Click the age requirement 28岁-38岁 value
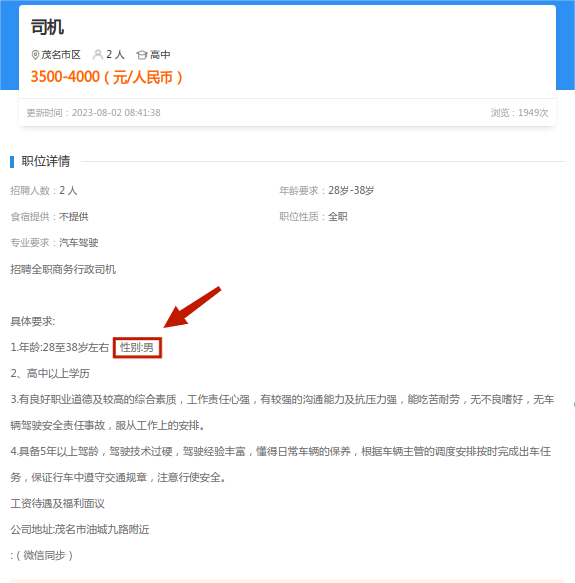Screen dimensions: 575x583 coord(351,190)
